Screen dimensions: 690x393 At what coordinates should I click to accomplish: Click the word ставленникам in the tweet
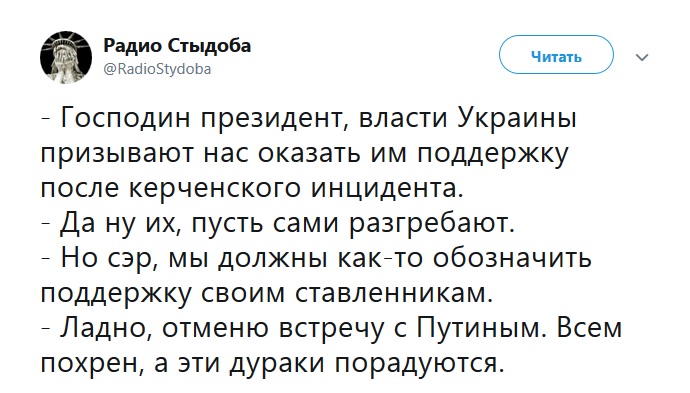pyautogui.click(x=394, y=294)
